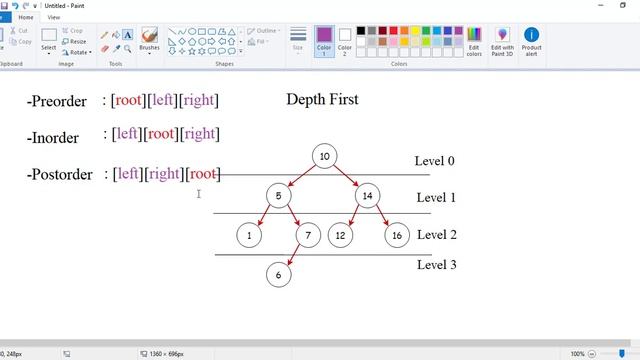Choose the Right triangle shape
640x360 pixels.
point(172,41)
